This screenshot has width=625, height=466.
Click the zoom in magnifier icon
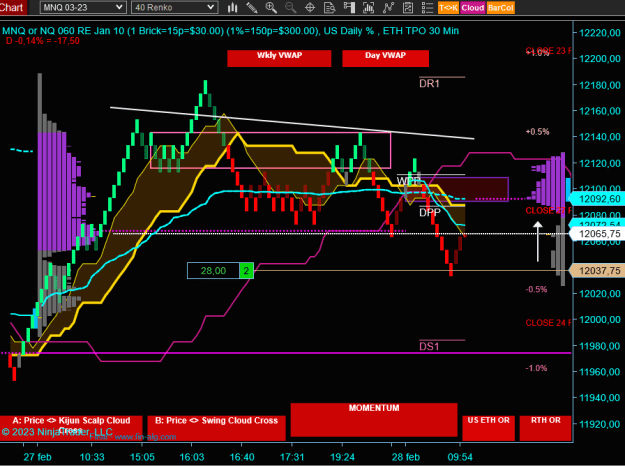271,8
